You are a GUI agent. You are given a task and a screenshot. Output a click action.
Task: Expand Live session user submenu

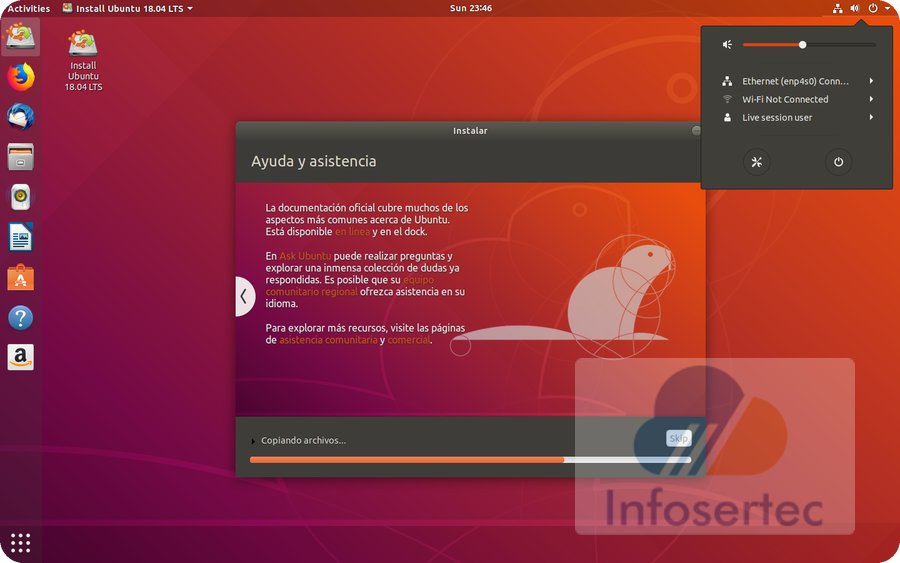[x=796, y=117]
